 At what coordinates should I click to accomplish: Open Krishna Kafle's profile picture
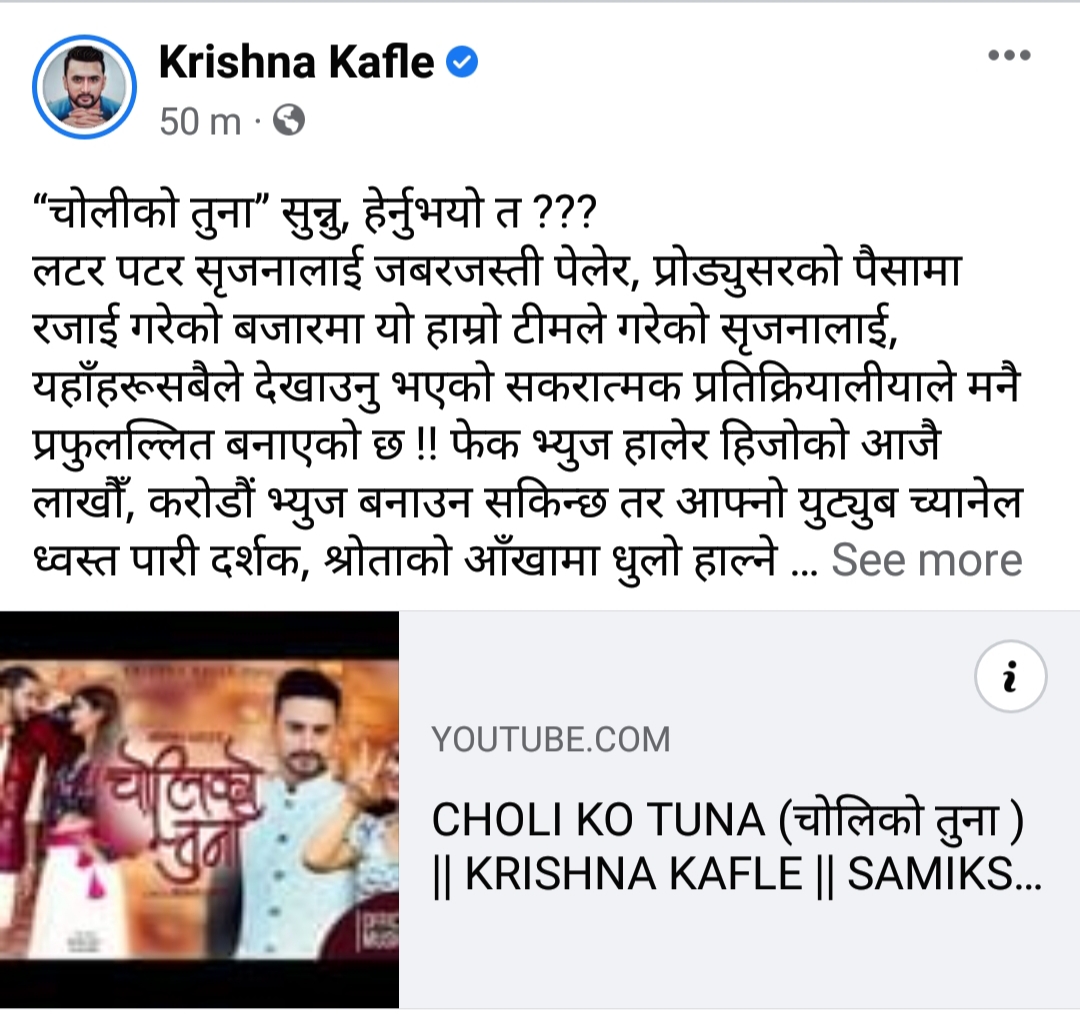click(x=84, y=87)
